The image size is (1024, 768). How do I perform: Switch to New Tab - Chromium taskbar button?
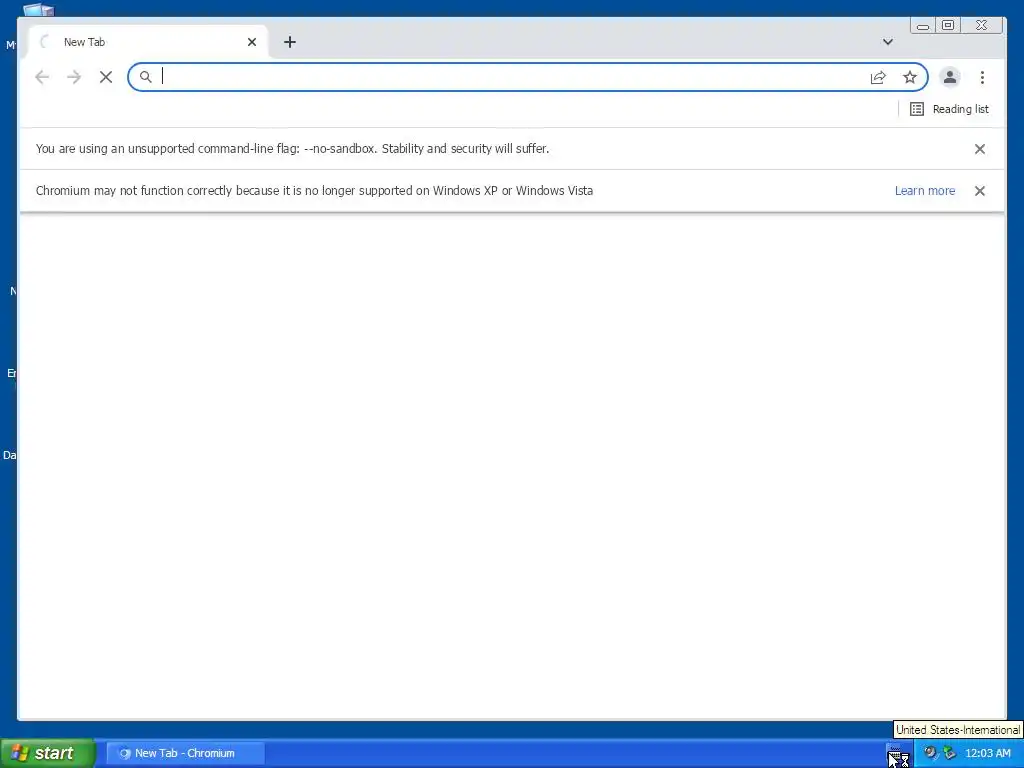[x=185, y=753]
